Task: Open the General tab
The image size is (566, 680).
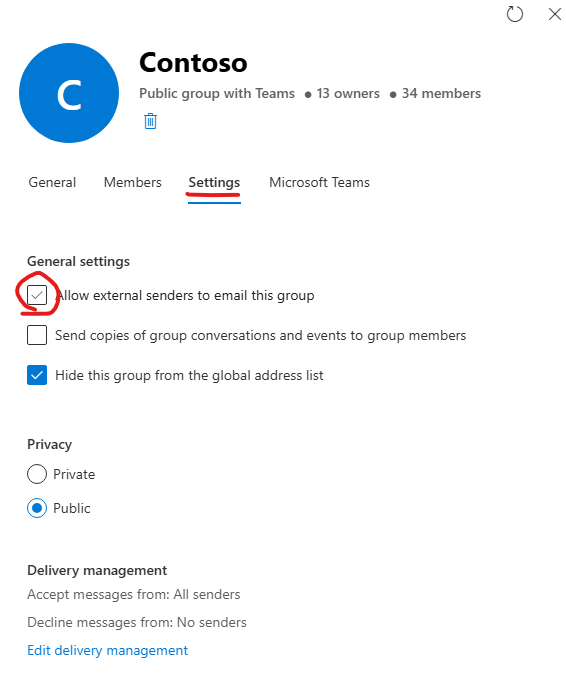Action: [52, 182]
